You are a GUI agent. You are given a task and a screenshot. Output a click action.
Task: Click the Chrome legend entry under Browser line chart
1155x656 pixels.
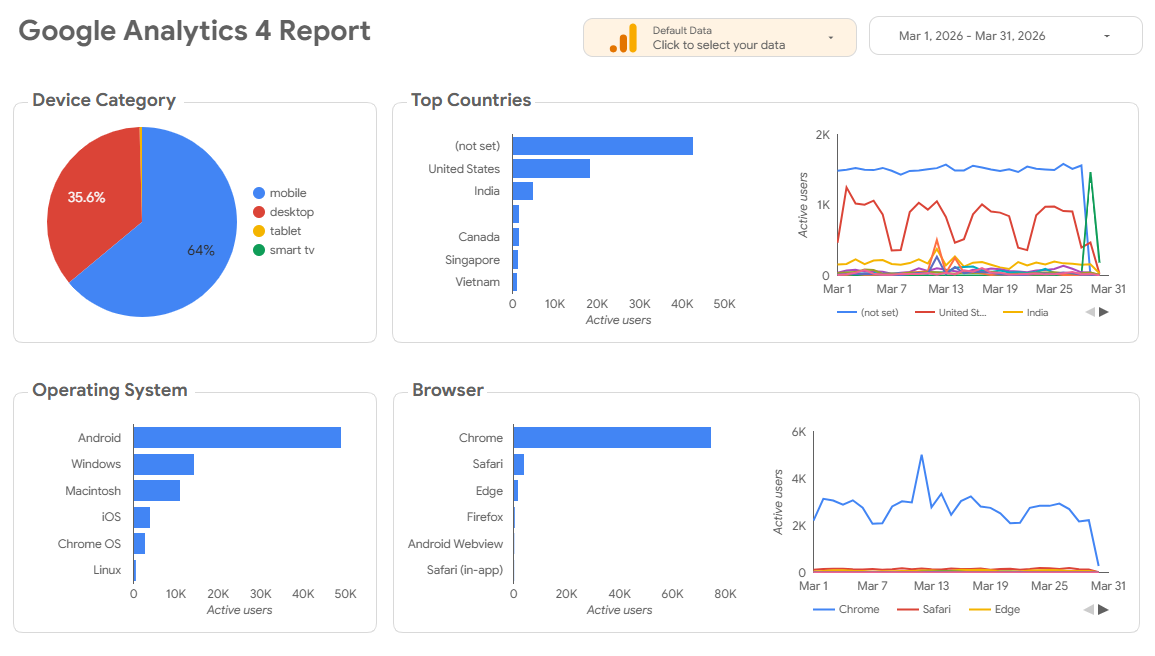pos(846,610)
